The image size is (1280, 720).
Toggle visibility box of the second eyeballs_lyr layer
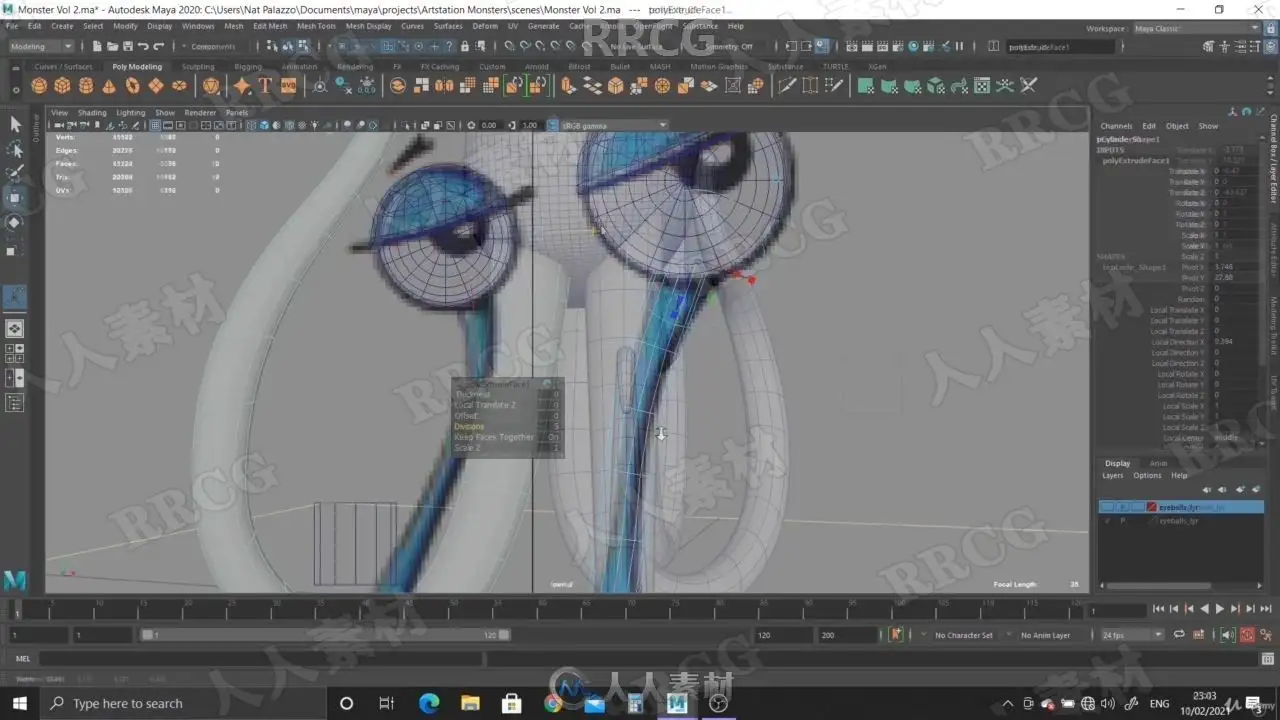tap(1106, 521)
